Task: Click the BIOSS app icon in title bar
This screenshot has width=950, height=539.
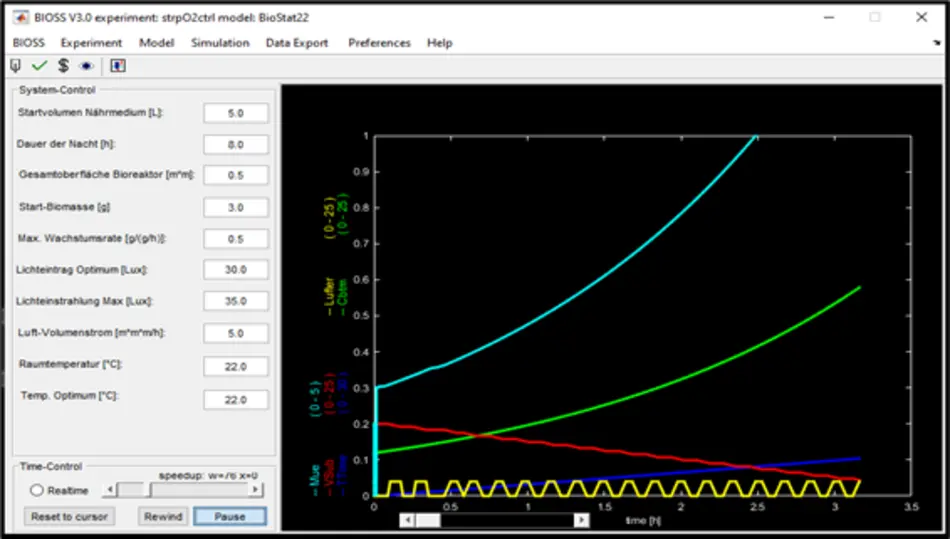Action: tap(20, 17)
